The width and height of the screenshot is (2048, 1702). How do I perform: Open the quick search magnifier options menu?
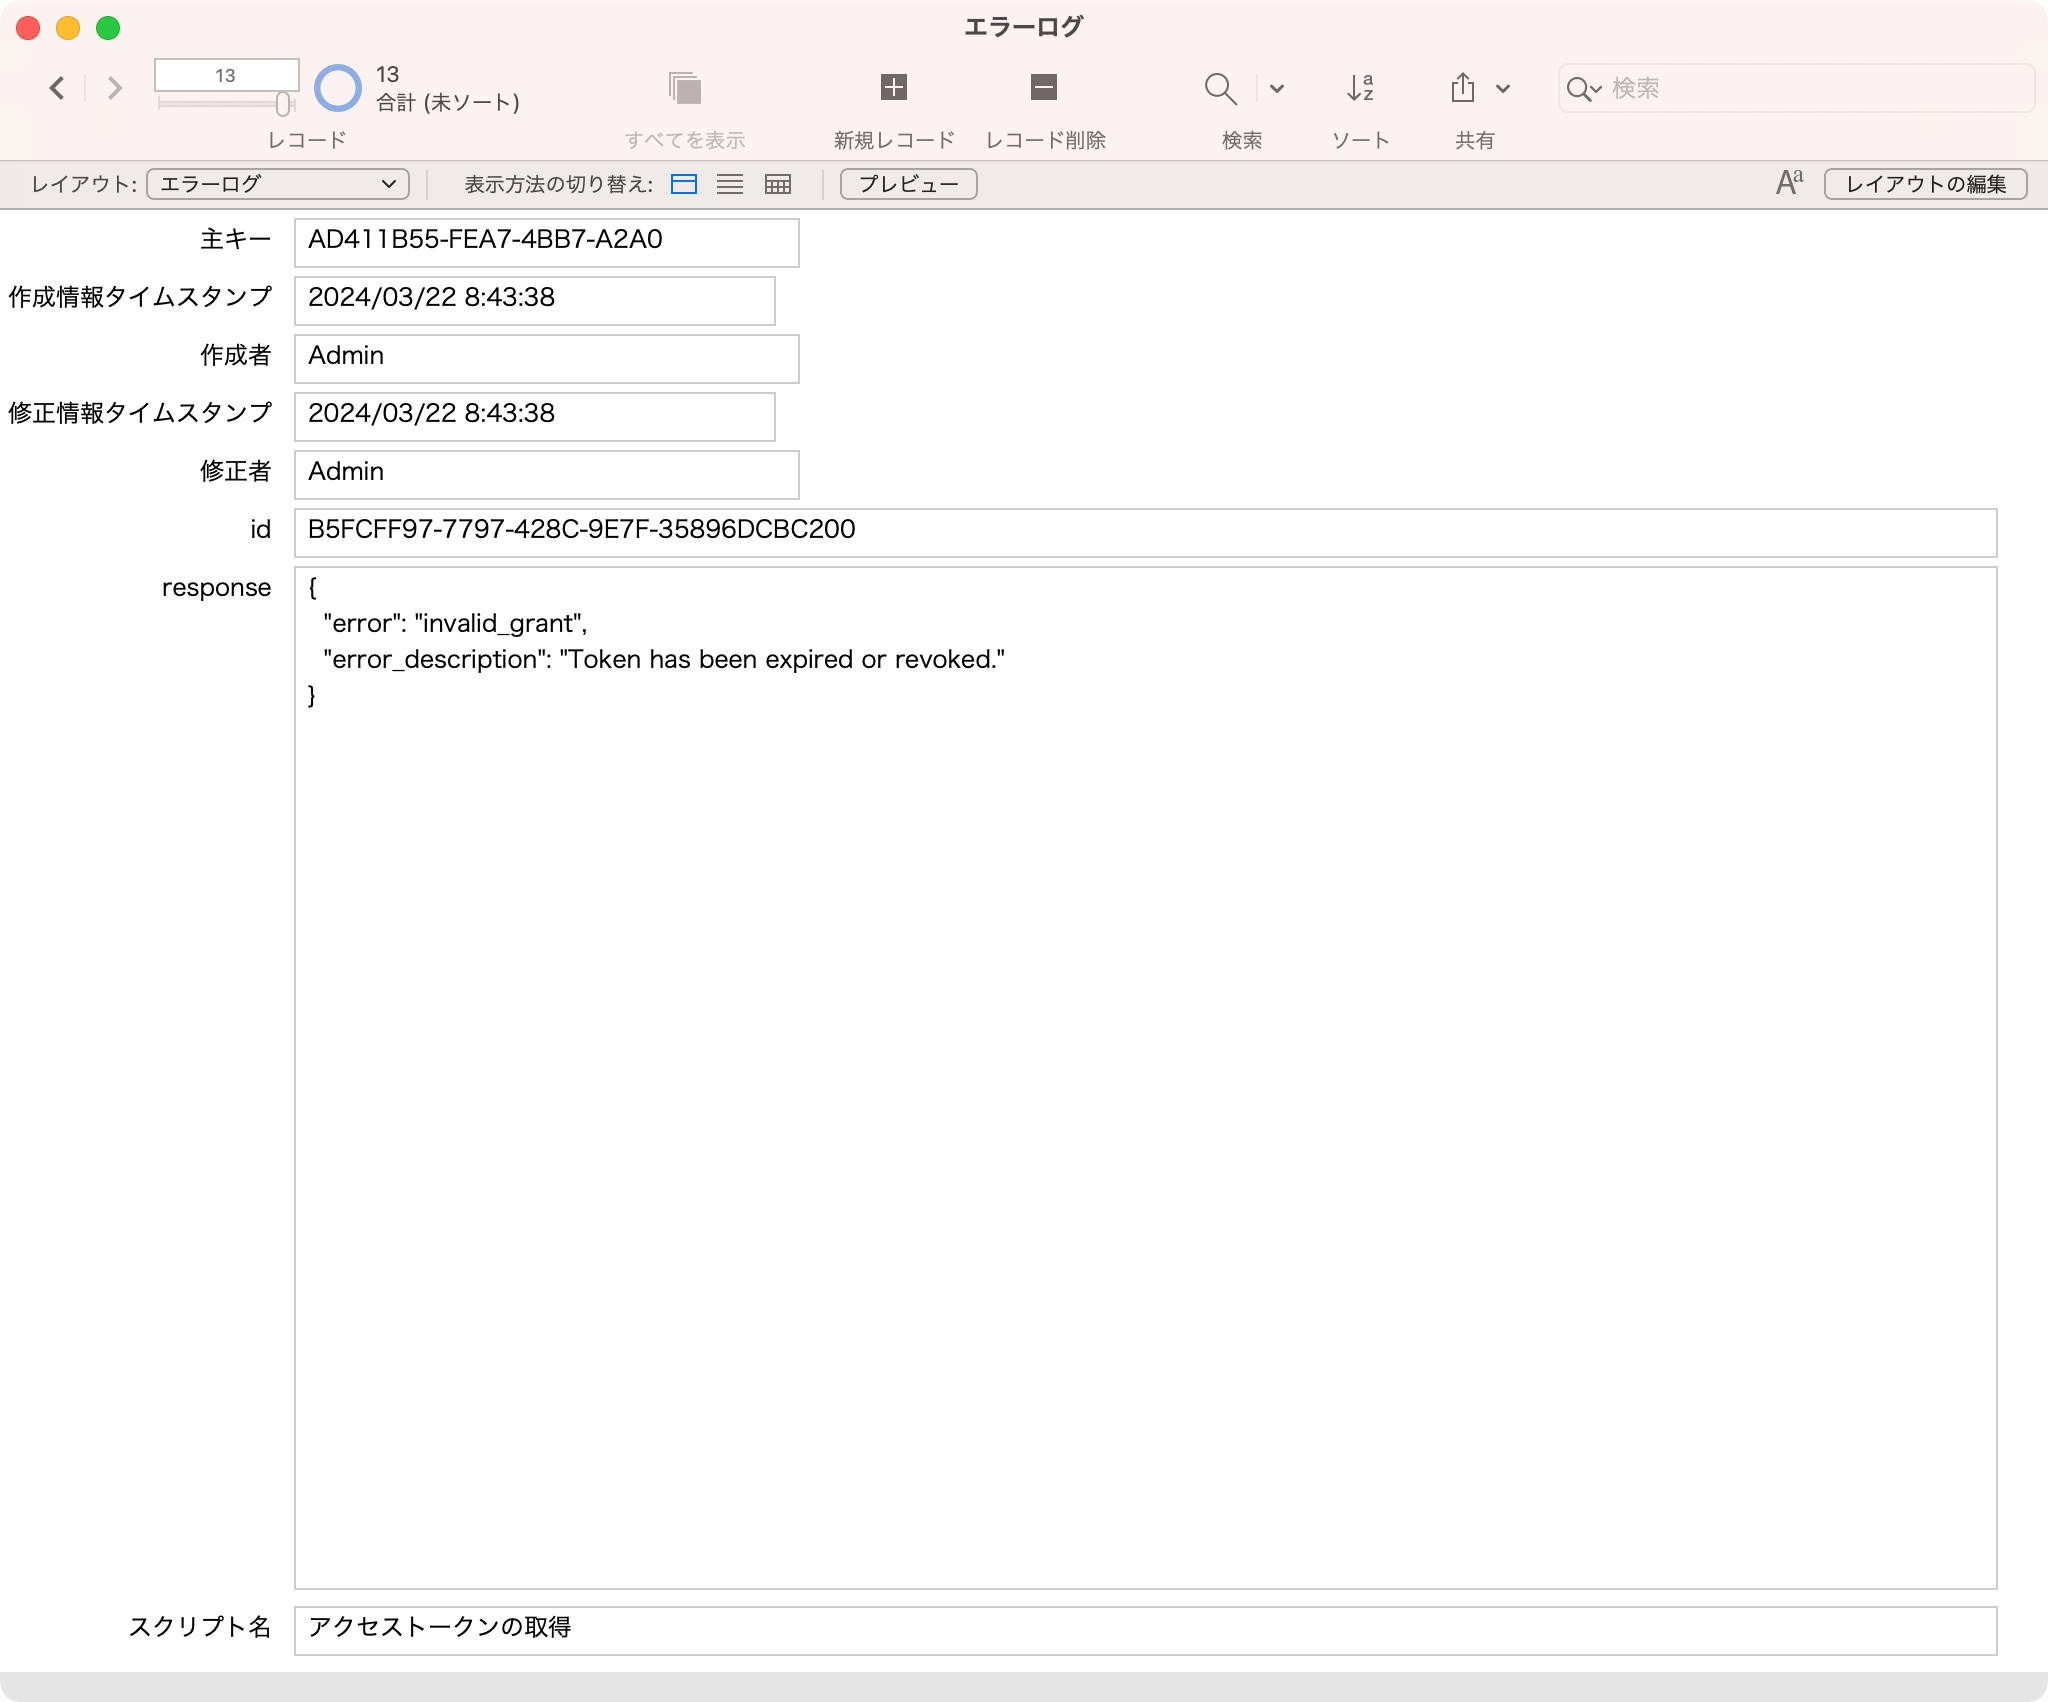coord(1584,89)
